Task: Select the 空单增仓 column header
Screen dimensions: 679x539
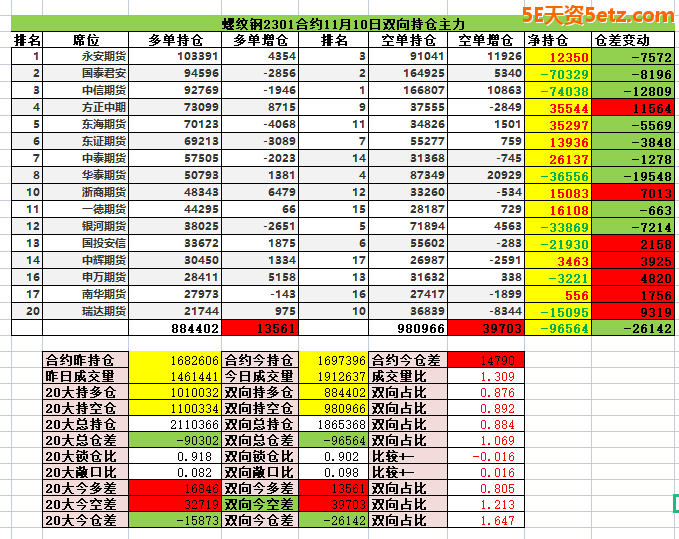Action: point(486,40)
